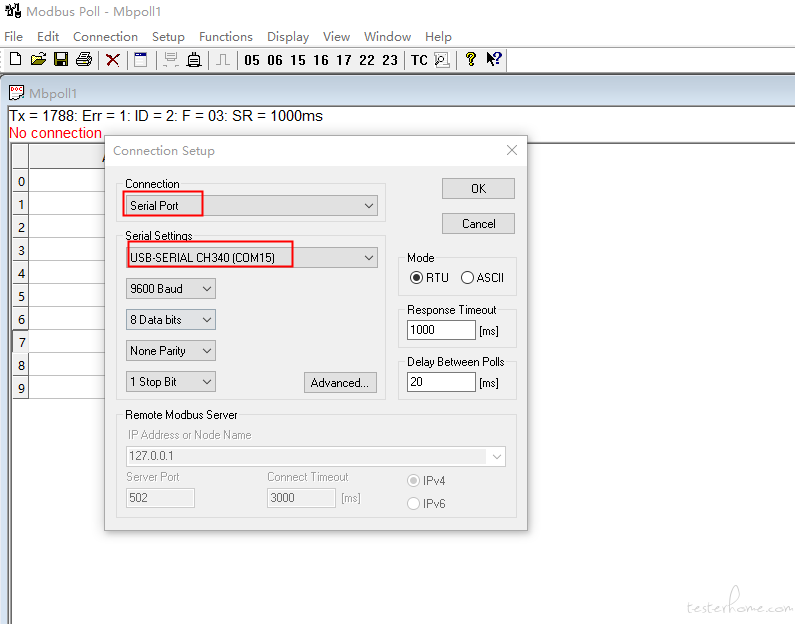Select row 7 header in Mbpoll1 grid

coord(21,342)
